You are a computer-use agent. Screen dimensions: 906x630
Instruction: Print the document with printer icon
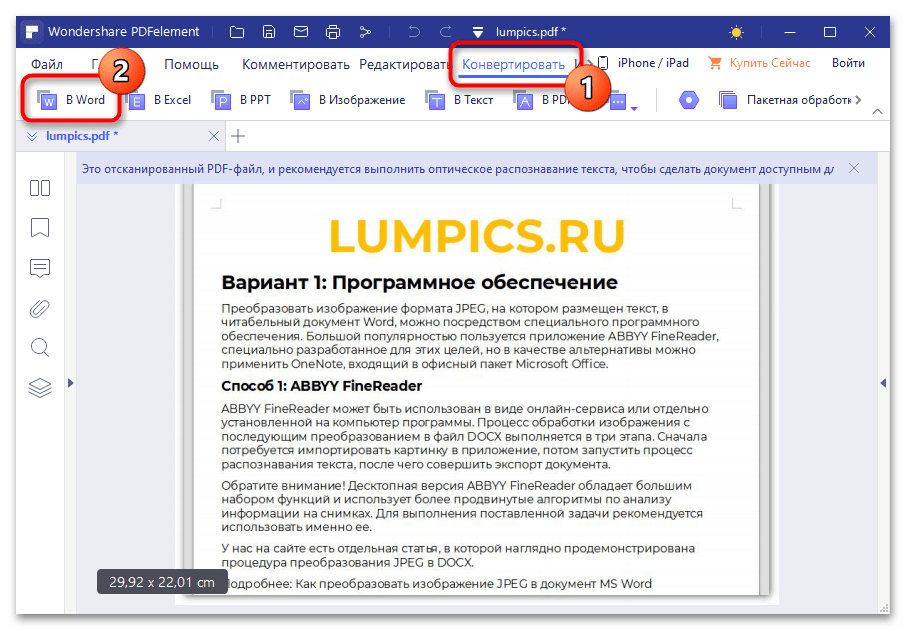pos(333,32)
